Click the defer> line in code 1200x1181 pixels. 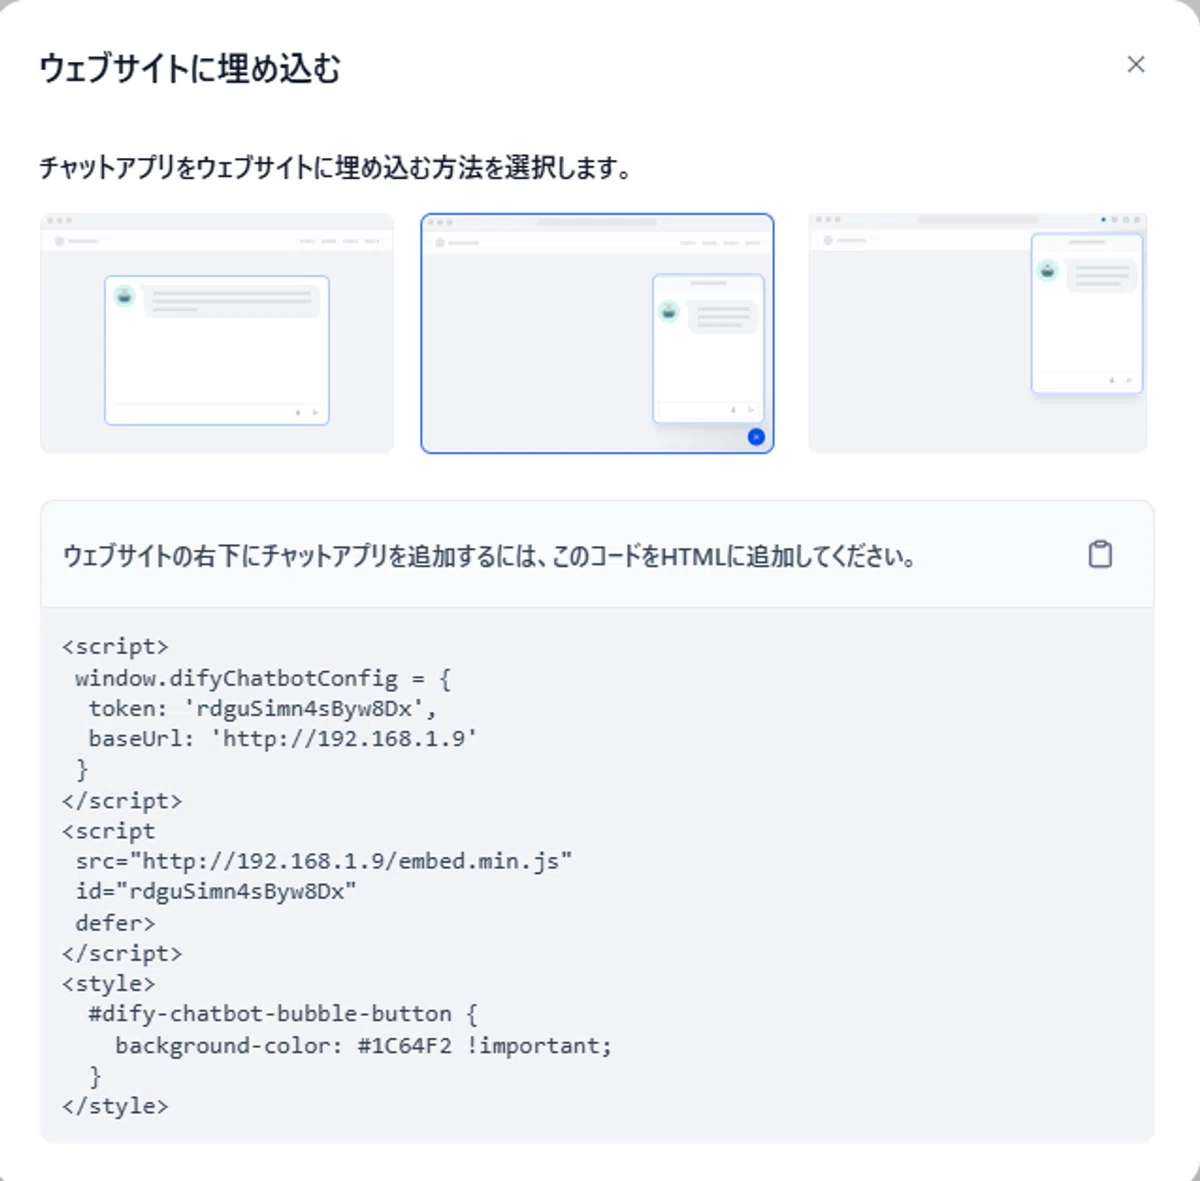pyautogui.click(x=115, y=923)
